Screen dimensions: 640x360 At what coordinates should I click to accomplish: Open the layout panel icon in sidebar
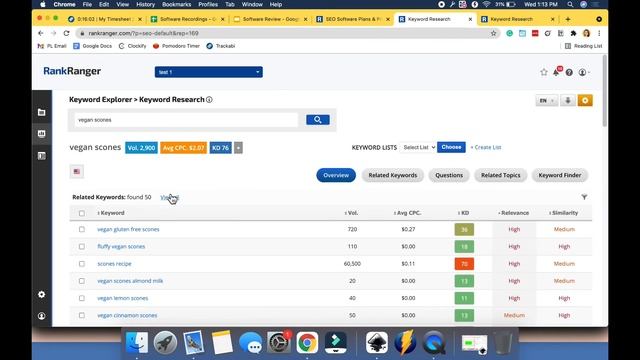pos(42,156)
